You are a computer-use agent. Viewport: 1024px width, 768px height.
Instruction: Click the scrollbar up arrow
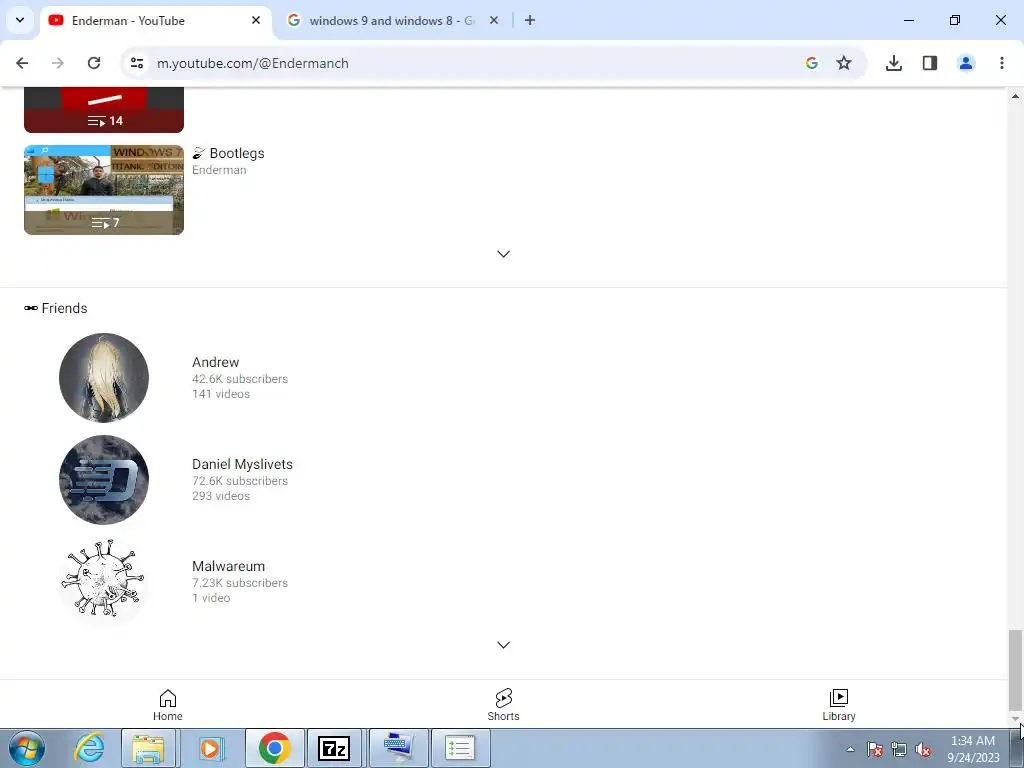click(1015, 96)
